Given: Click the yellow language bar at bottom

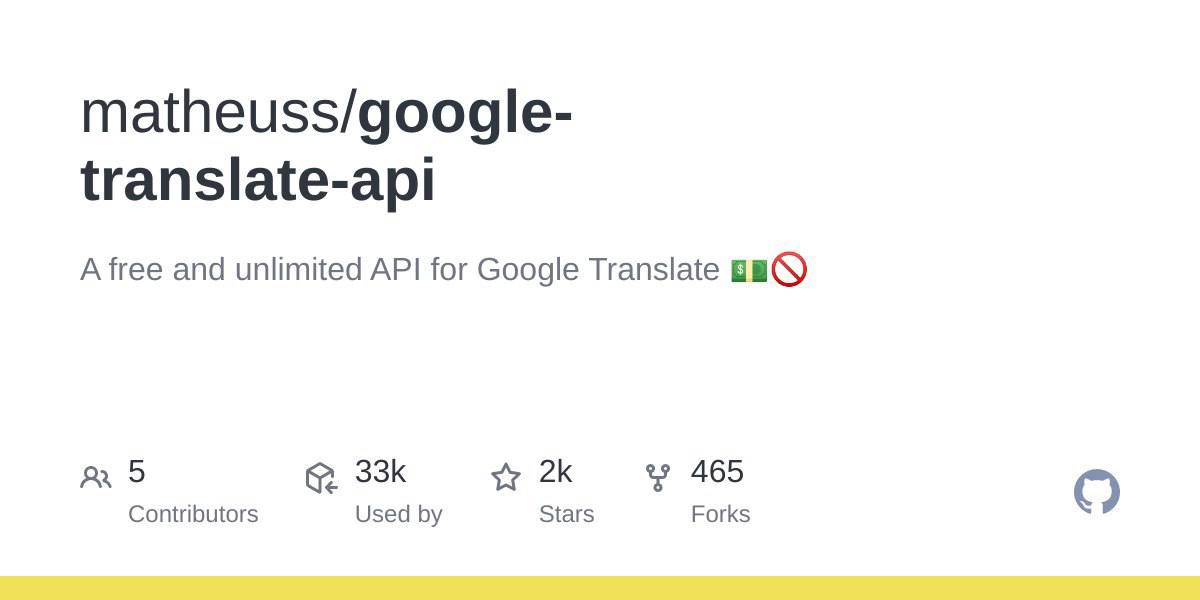Looking at the screenshot, I should pos(600,588).
